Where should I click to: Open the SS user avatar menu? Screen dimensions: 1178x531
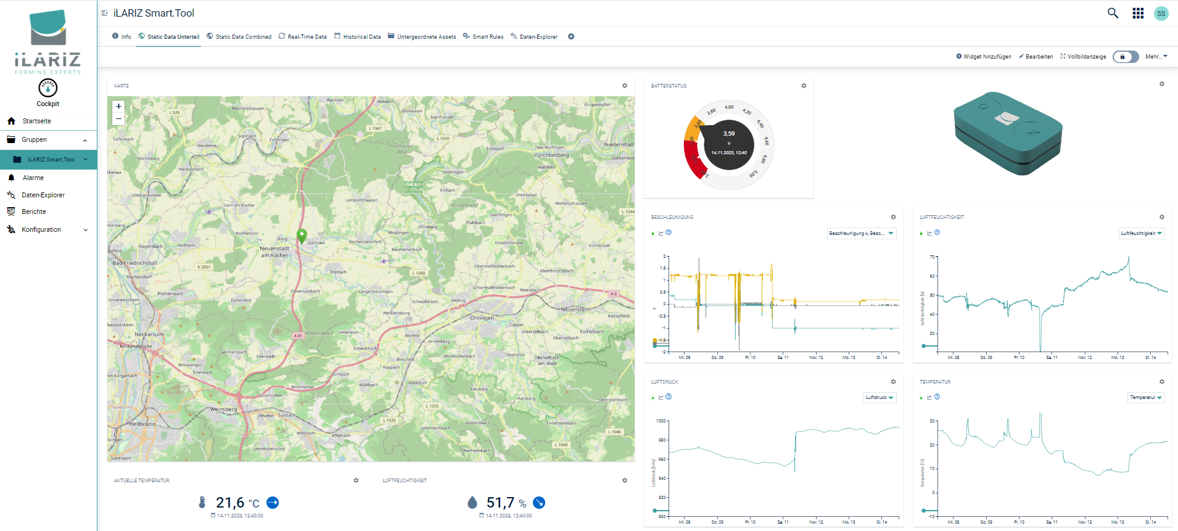(1161, 13)
